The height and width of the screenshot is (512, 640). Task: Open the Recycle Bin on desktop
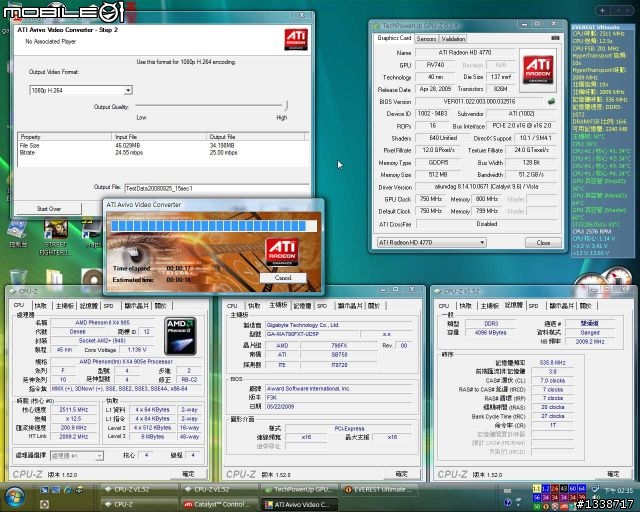(x=18, y=277)
